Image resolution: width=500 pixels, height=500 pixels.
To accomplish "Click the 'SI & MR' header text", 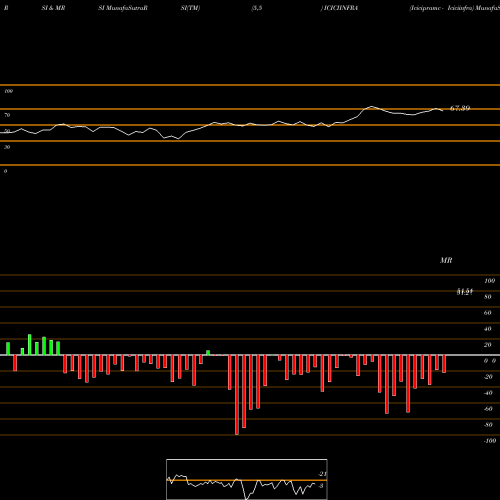I will click(x=53, y=8).
